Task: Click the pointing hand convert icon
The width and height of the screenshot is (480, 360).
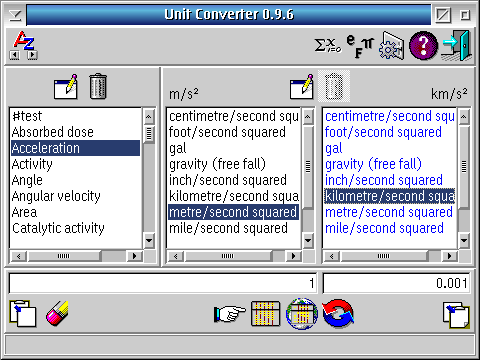Action: 229,313
